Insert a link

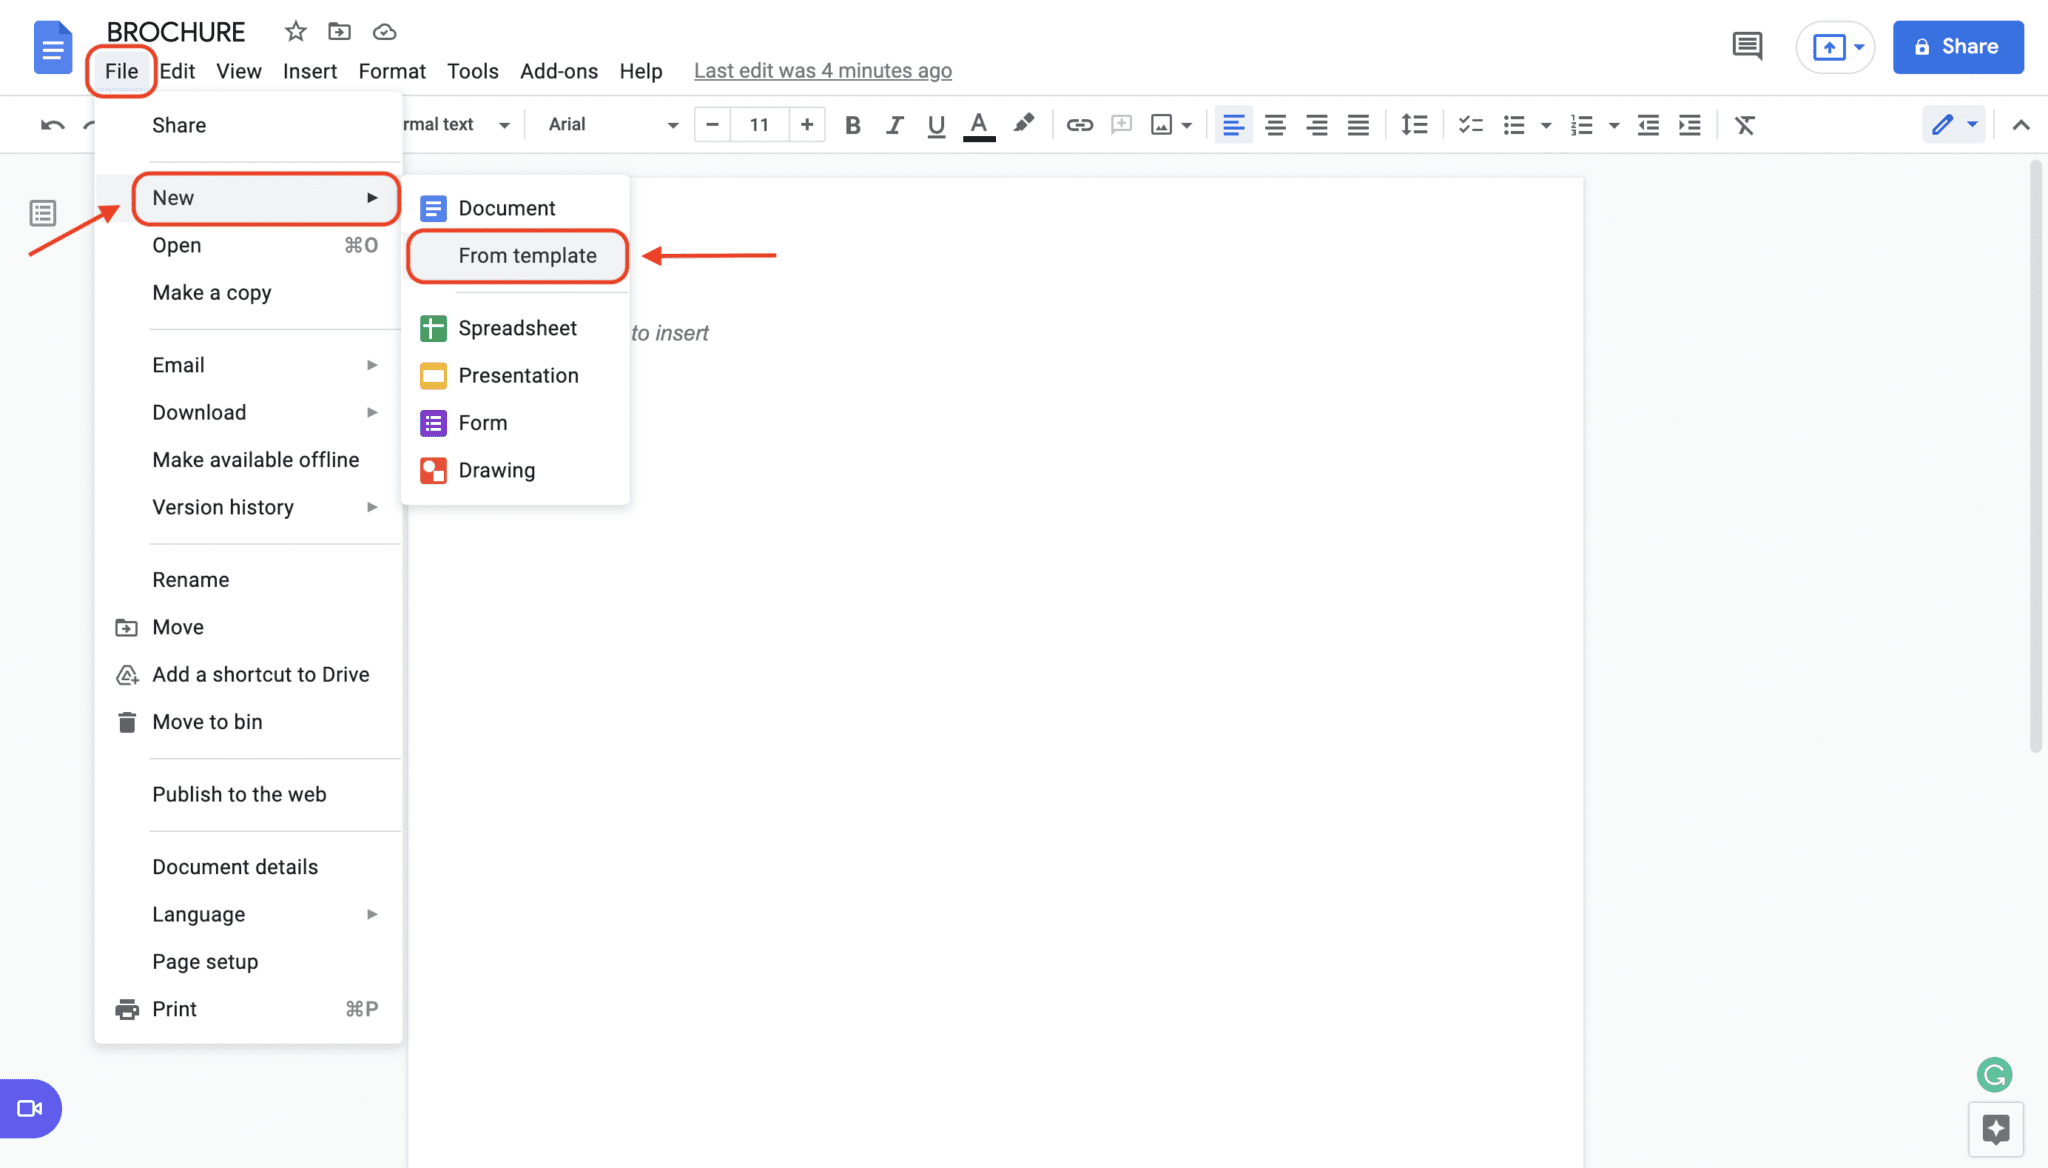click(1080, 124)
